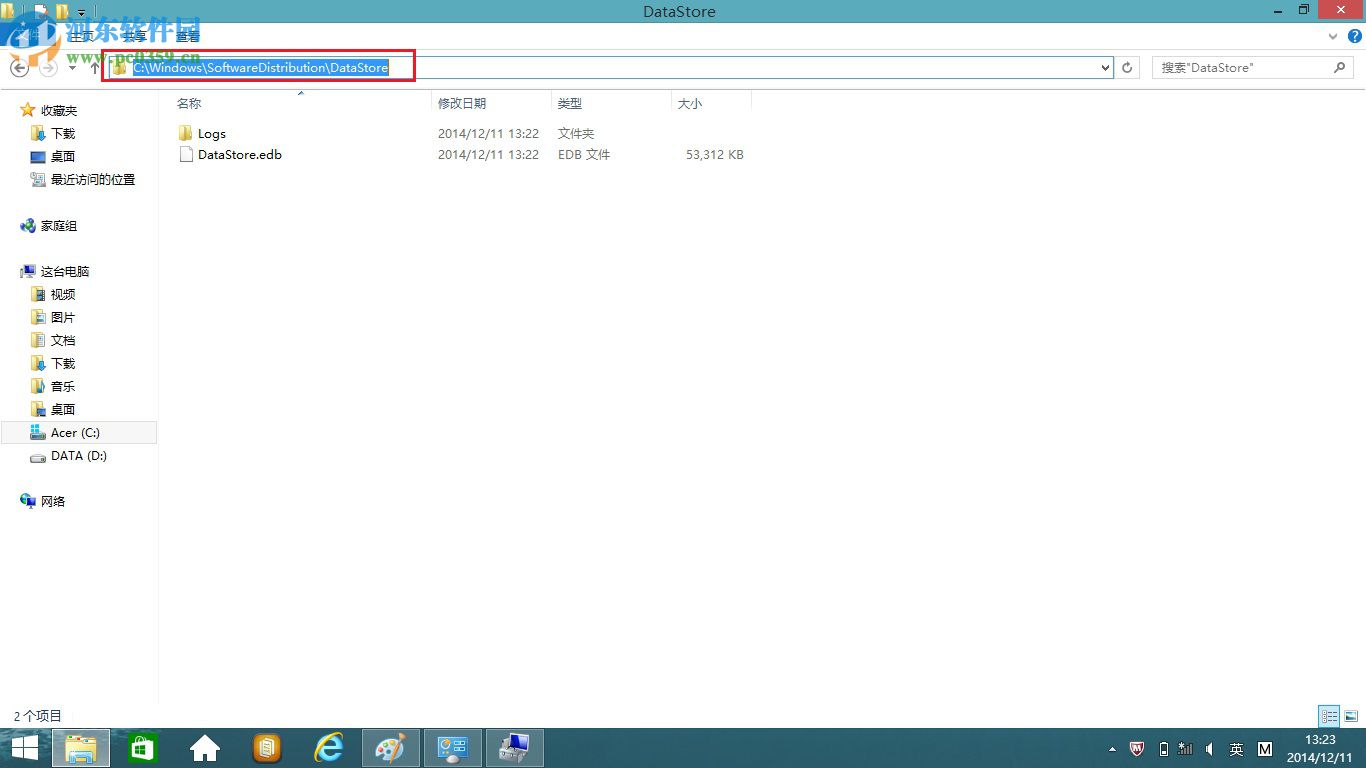Expand the quick access toolbar customize dropdown

point(80,12)
